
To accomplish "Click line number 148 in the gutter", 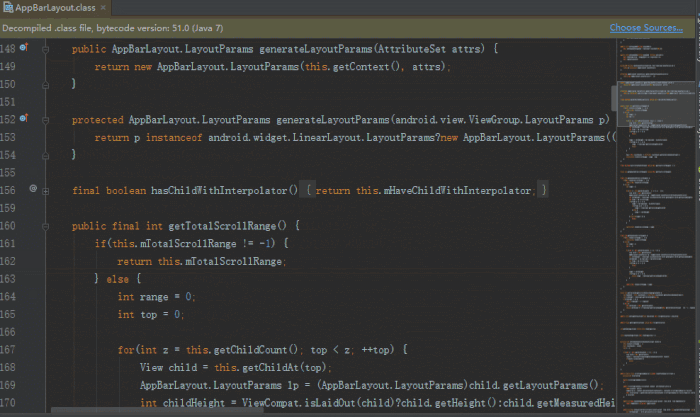I will 8,49.
